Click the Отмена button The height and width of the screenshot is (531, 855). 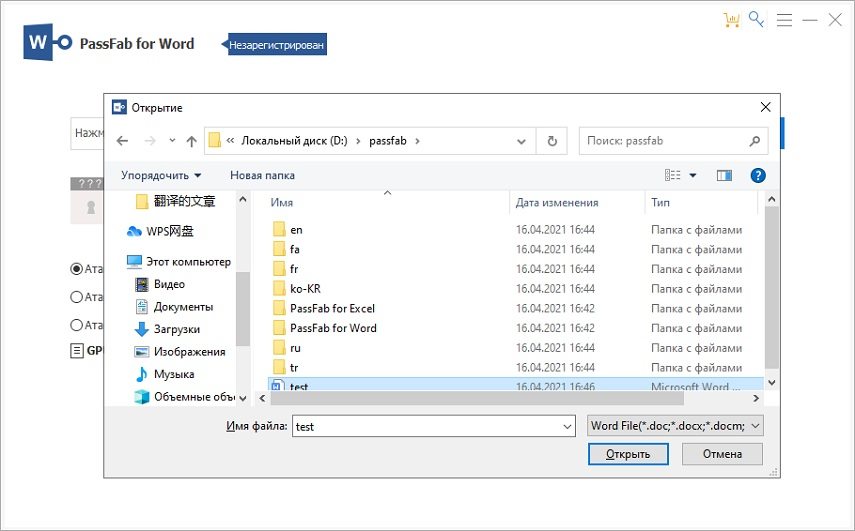coord(722,453)
